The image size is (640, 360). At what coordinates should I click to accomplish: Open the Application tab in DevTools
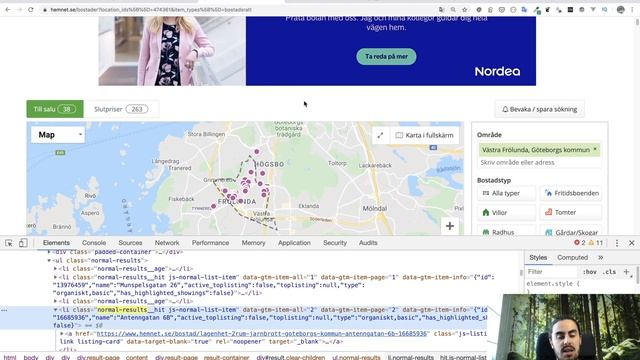coord(294,243)
